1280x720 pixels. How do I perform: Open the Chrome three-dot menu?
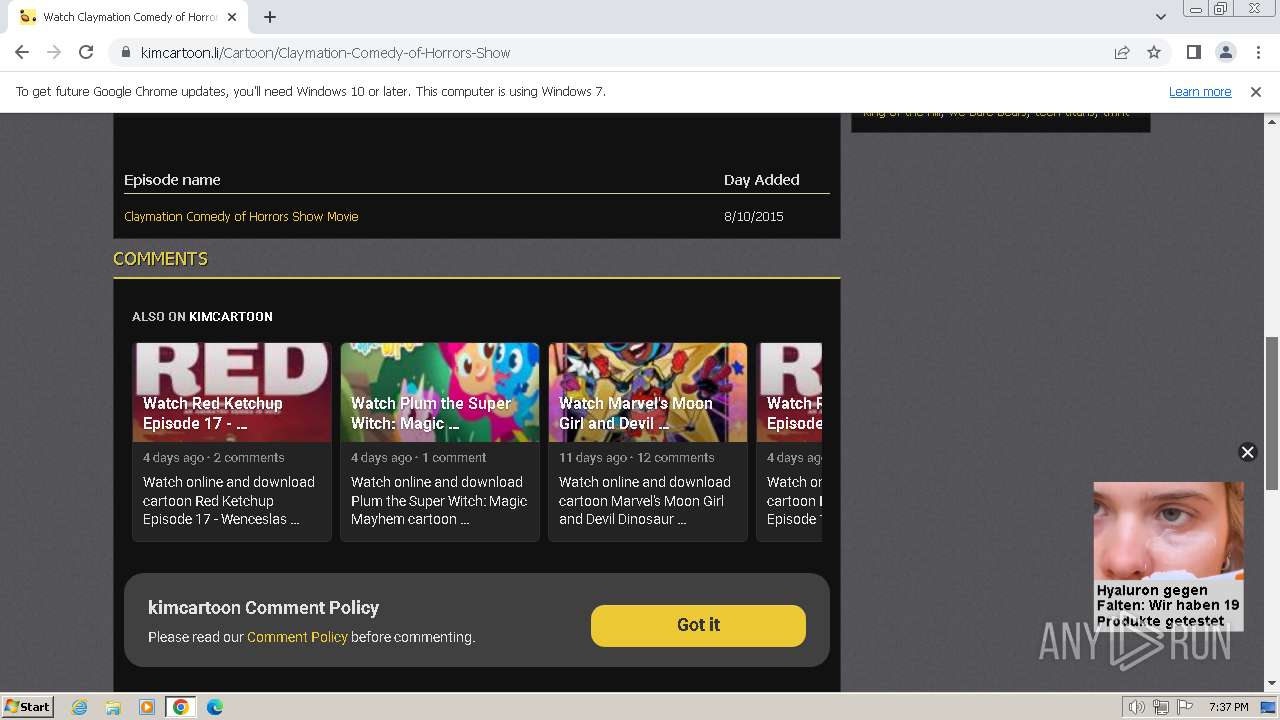click(1257, 52)
